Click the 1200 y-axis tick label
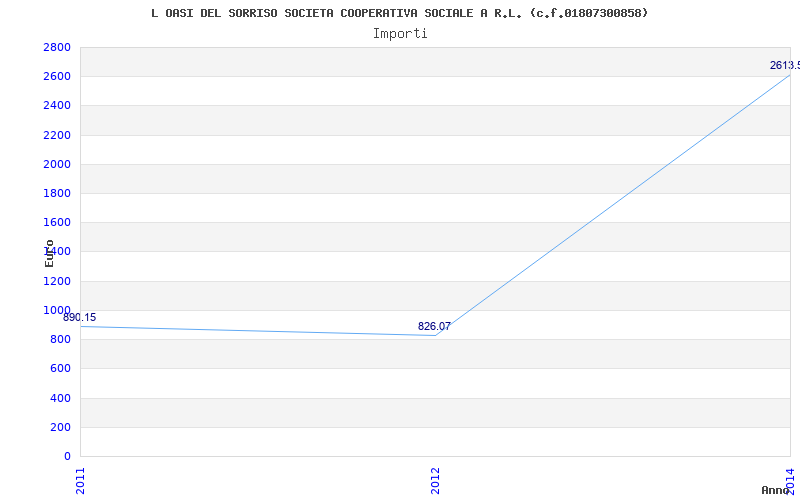Screen dimensions: 800x500 [x=57, y=281]
